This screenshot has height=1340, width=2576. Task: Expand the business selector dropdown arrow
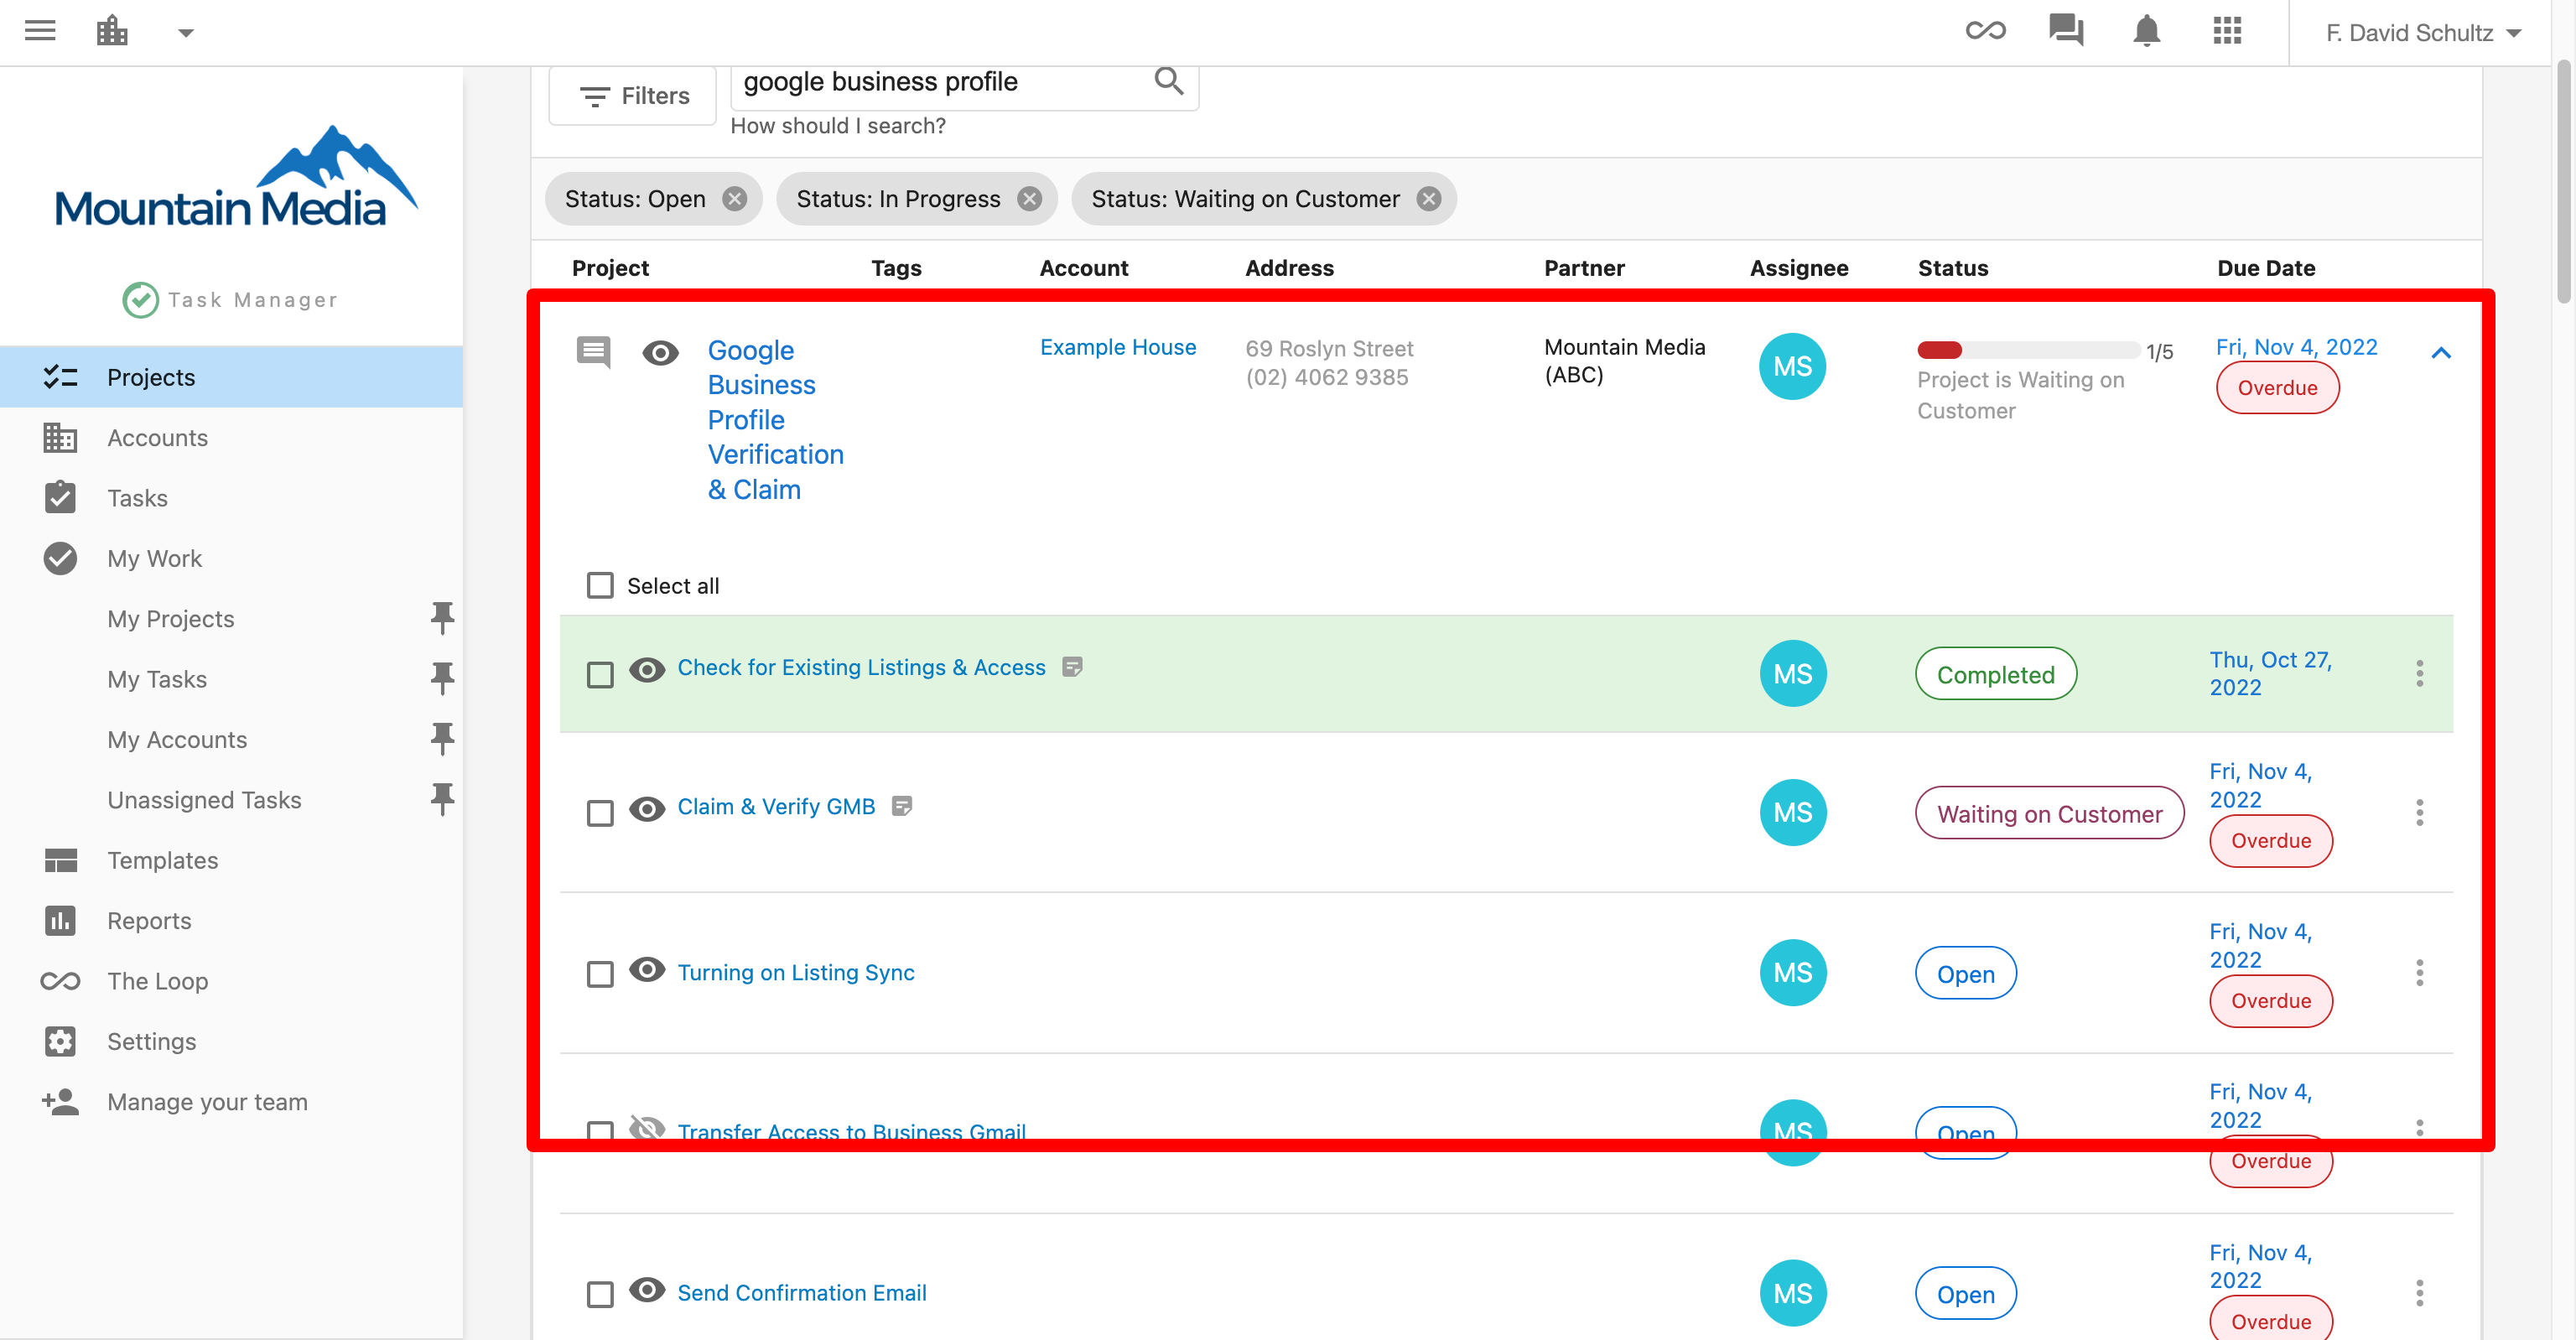pyautogui.click(x=186, y=33)
